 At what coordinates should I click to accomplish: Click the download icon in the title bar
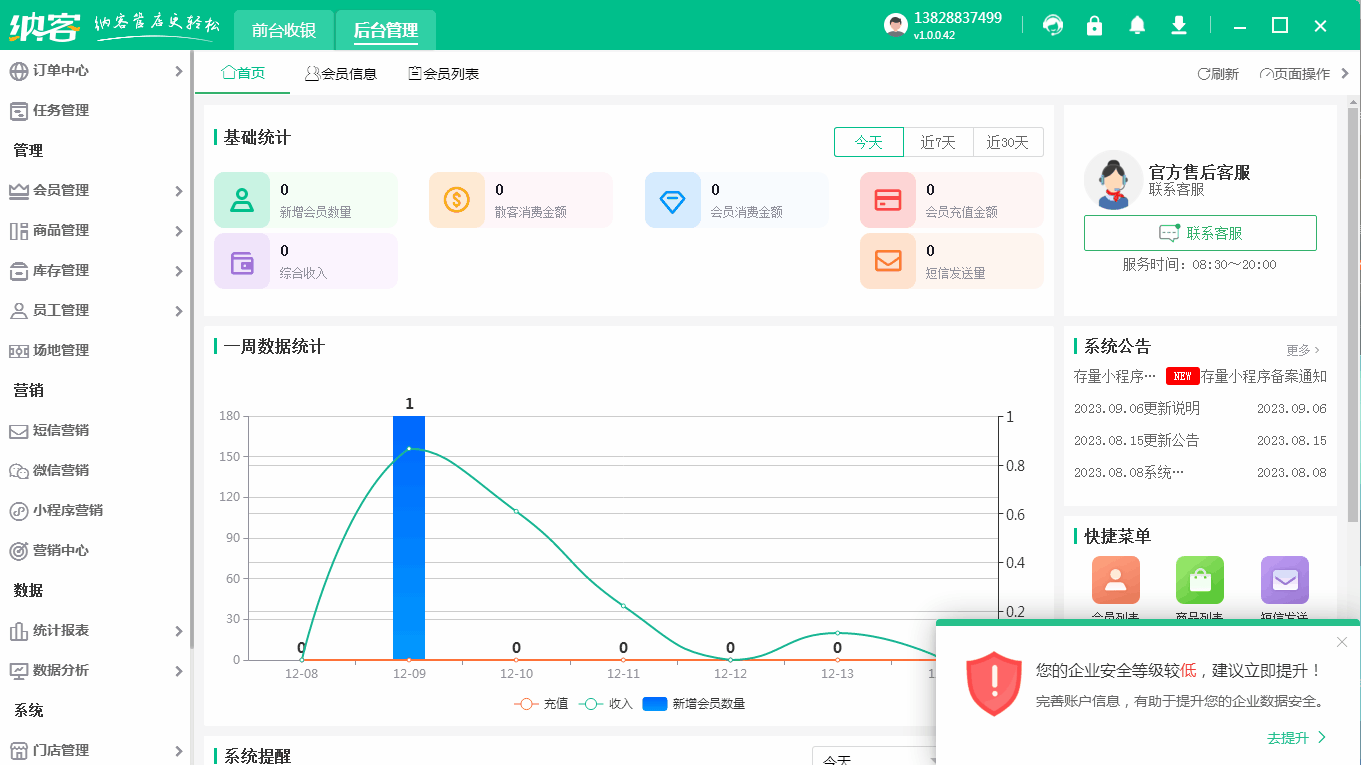[x=1179, y=24]
